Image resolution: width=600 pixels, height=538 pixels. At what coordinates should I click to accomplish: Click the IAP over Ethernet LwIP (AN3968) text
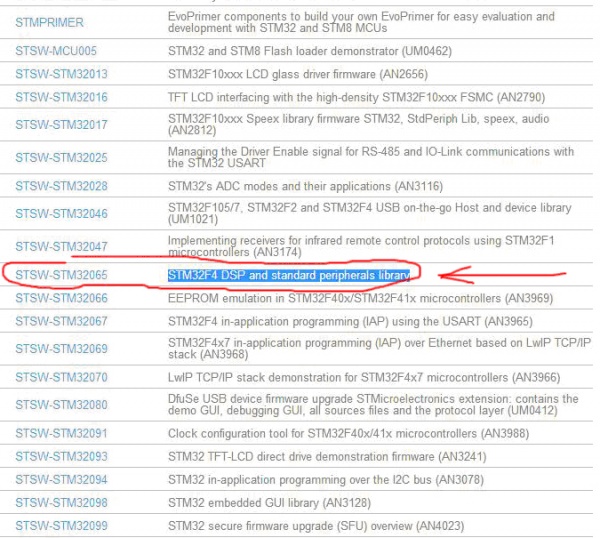[x=380, y=349]
